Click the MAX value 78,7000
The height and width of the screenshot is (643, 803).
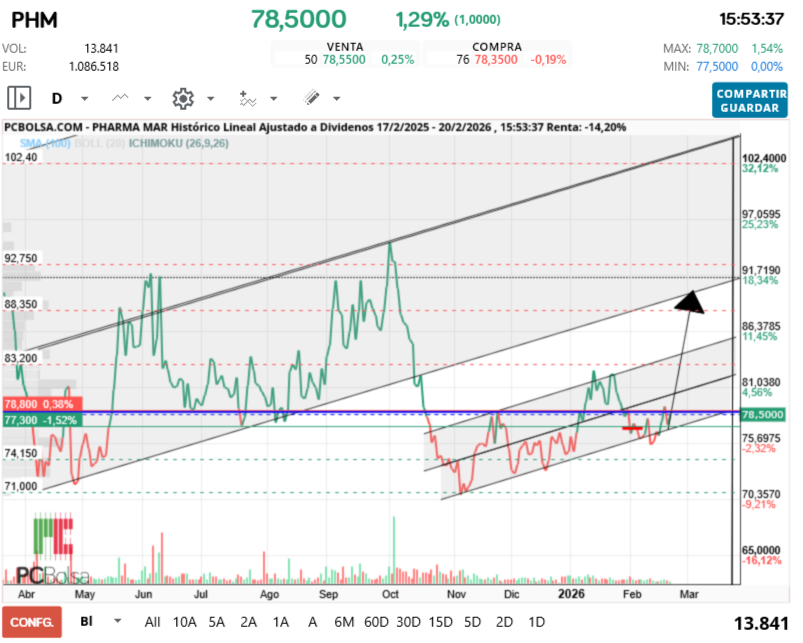717,49
